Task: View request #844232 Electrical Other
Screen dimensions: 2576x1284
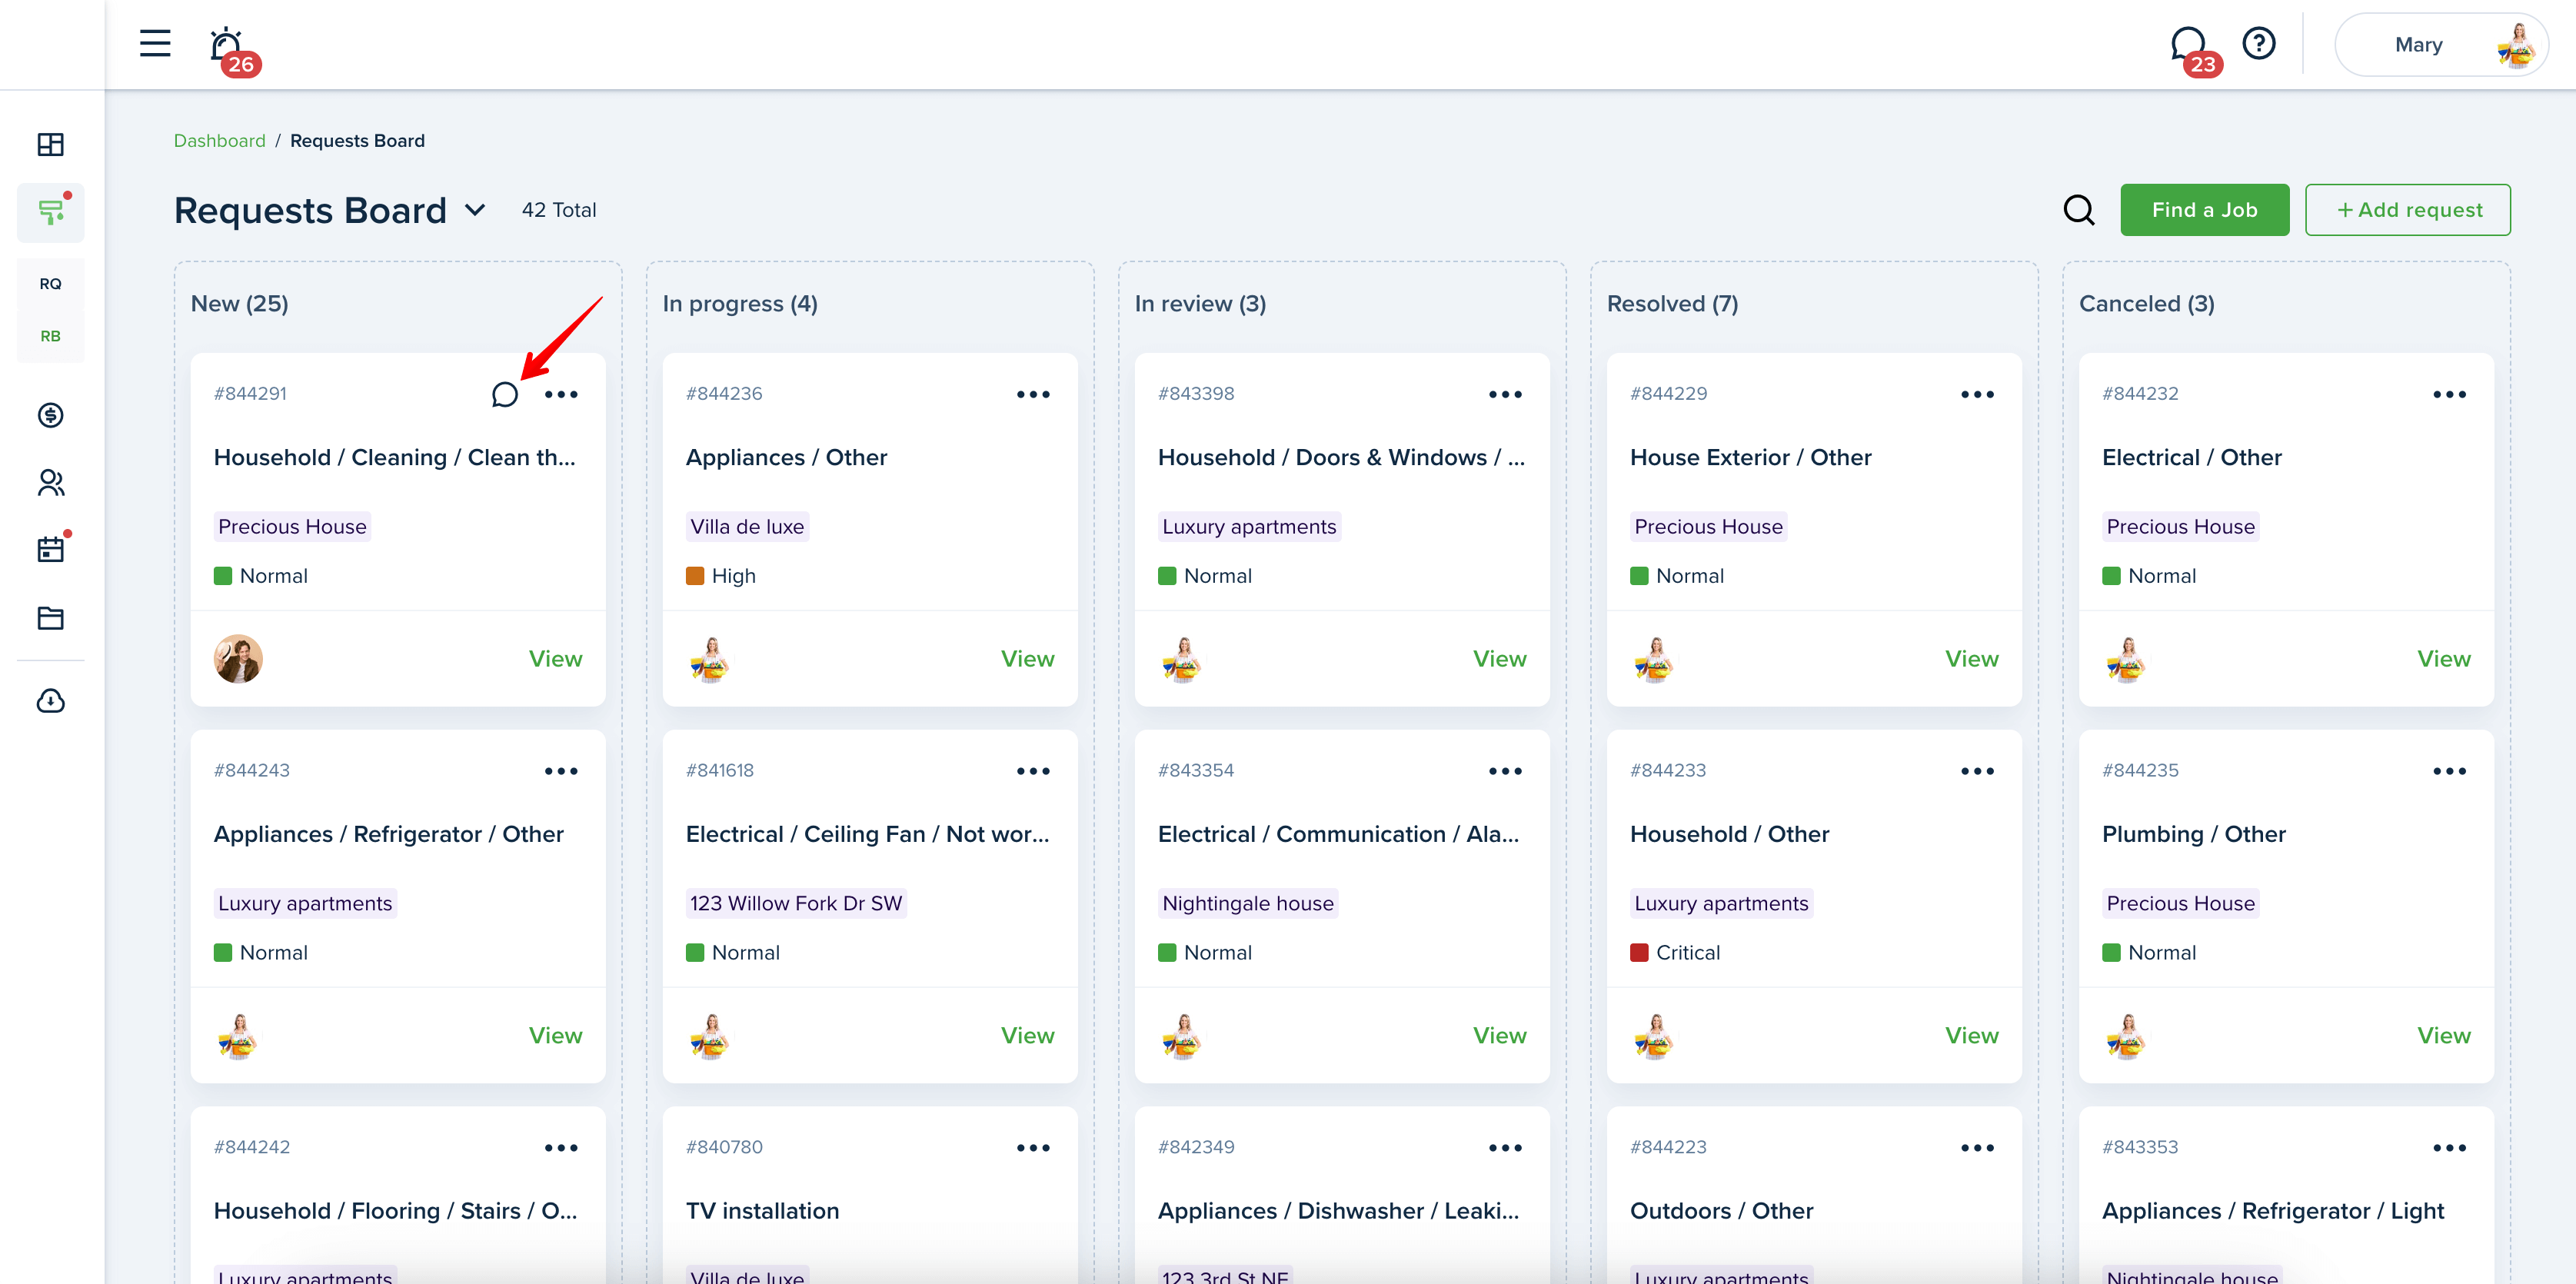Action: click(x=2443, y=659)
